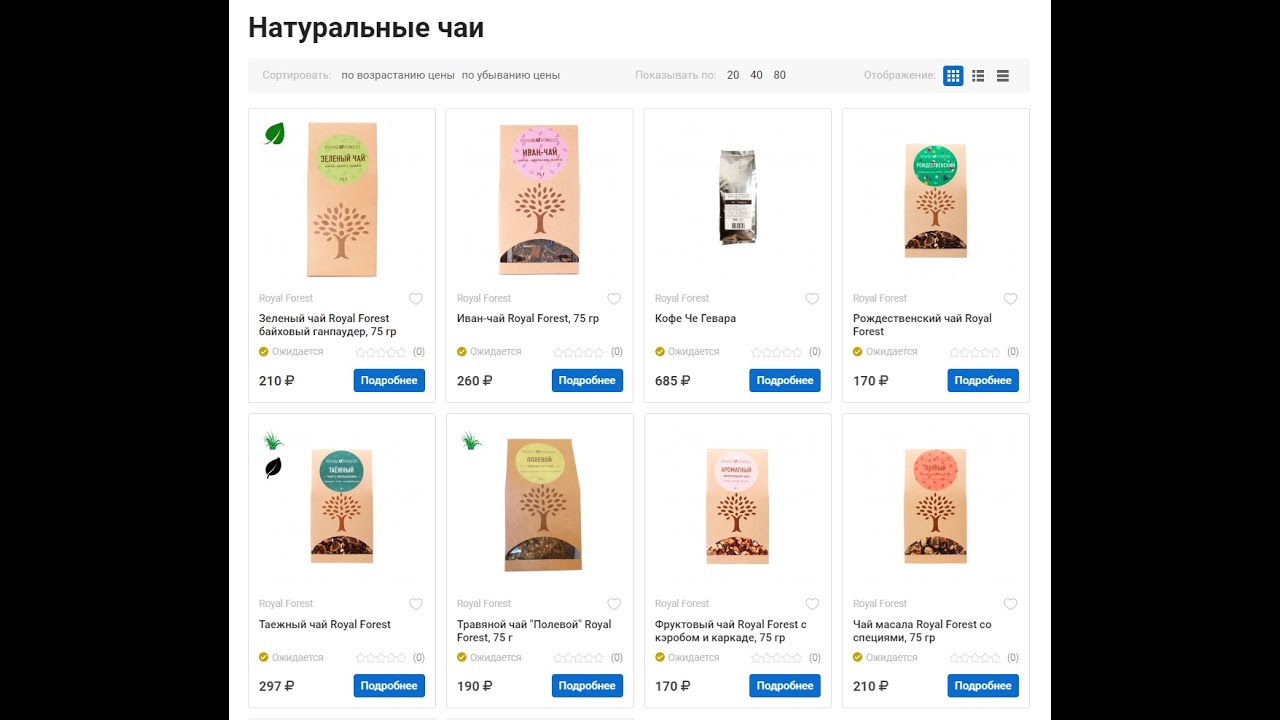1280x720 pixels.
Task: Rate Зеленый чай using star rating
Action: tap(381, 352)
